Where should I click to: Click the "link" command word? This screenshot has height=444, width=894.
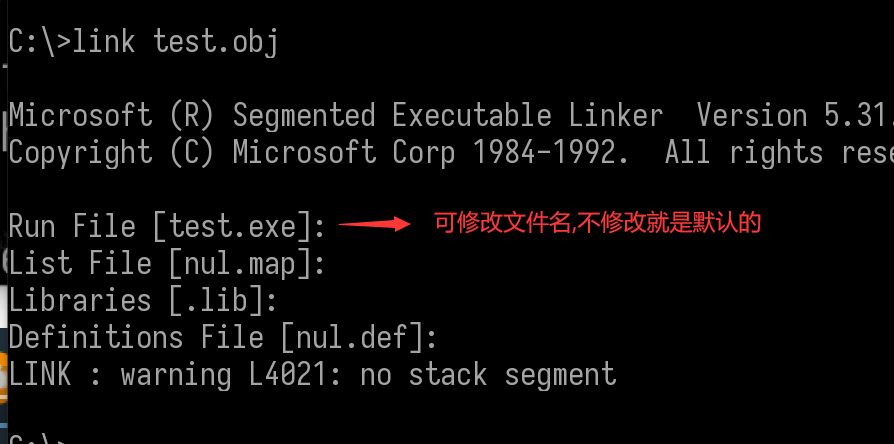pos(103,41)
